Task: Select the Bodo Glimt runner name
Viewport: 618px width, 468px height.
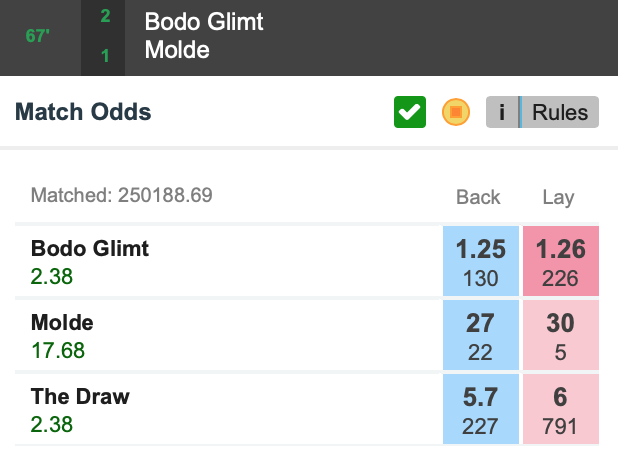Action: point(90,249)
